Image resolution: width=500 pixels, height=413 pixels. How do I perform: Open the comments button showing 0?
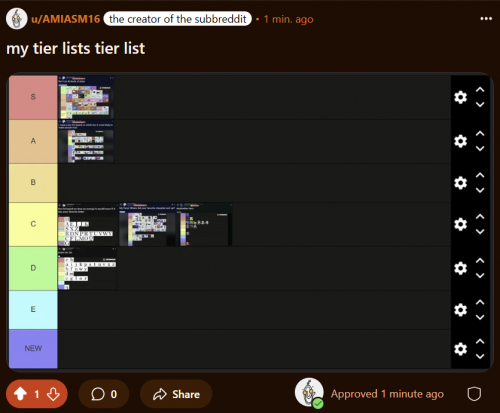pyautogui.click(x=104, y=394)
